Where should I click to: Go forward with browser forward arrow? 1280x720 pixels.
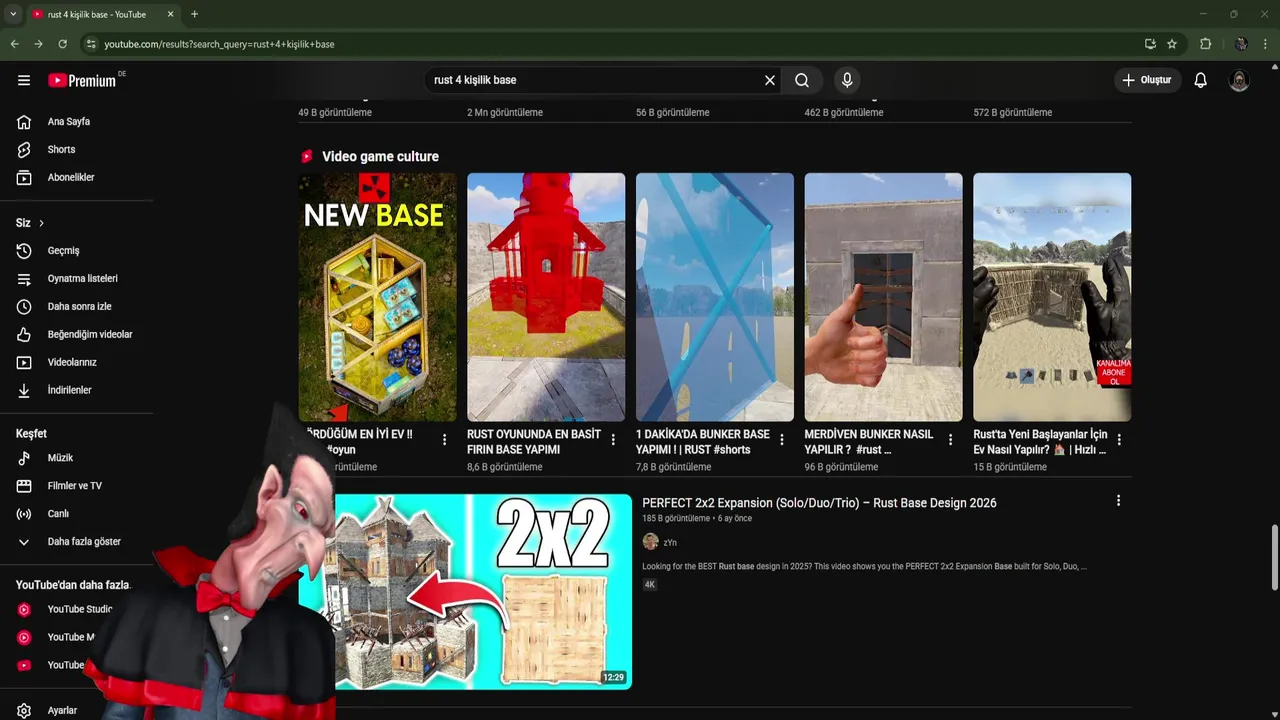pyautogui.click(x=38, y=44)
